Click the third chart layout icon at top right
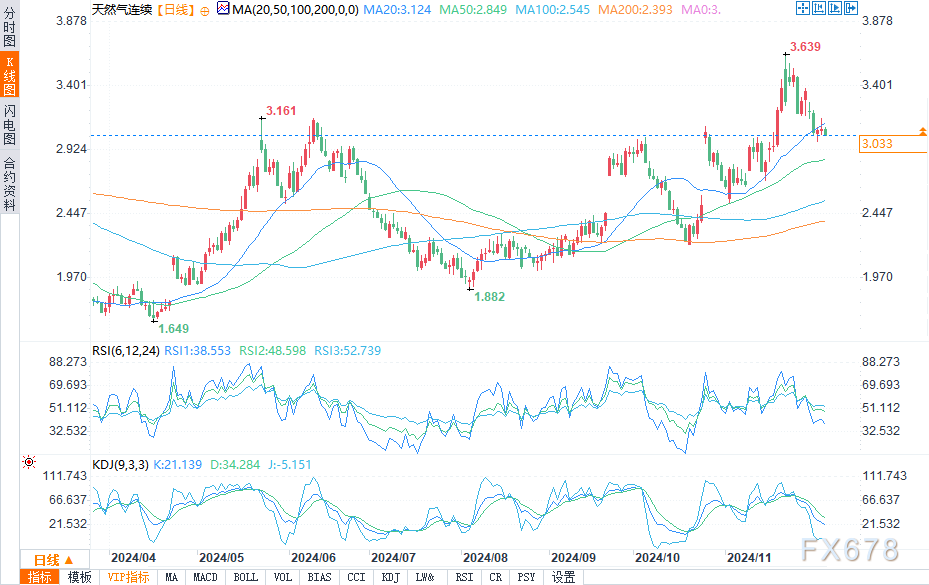The height and width of the screenshot is (585, 929). (834, 8)
